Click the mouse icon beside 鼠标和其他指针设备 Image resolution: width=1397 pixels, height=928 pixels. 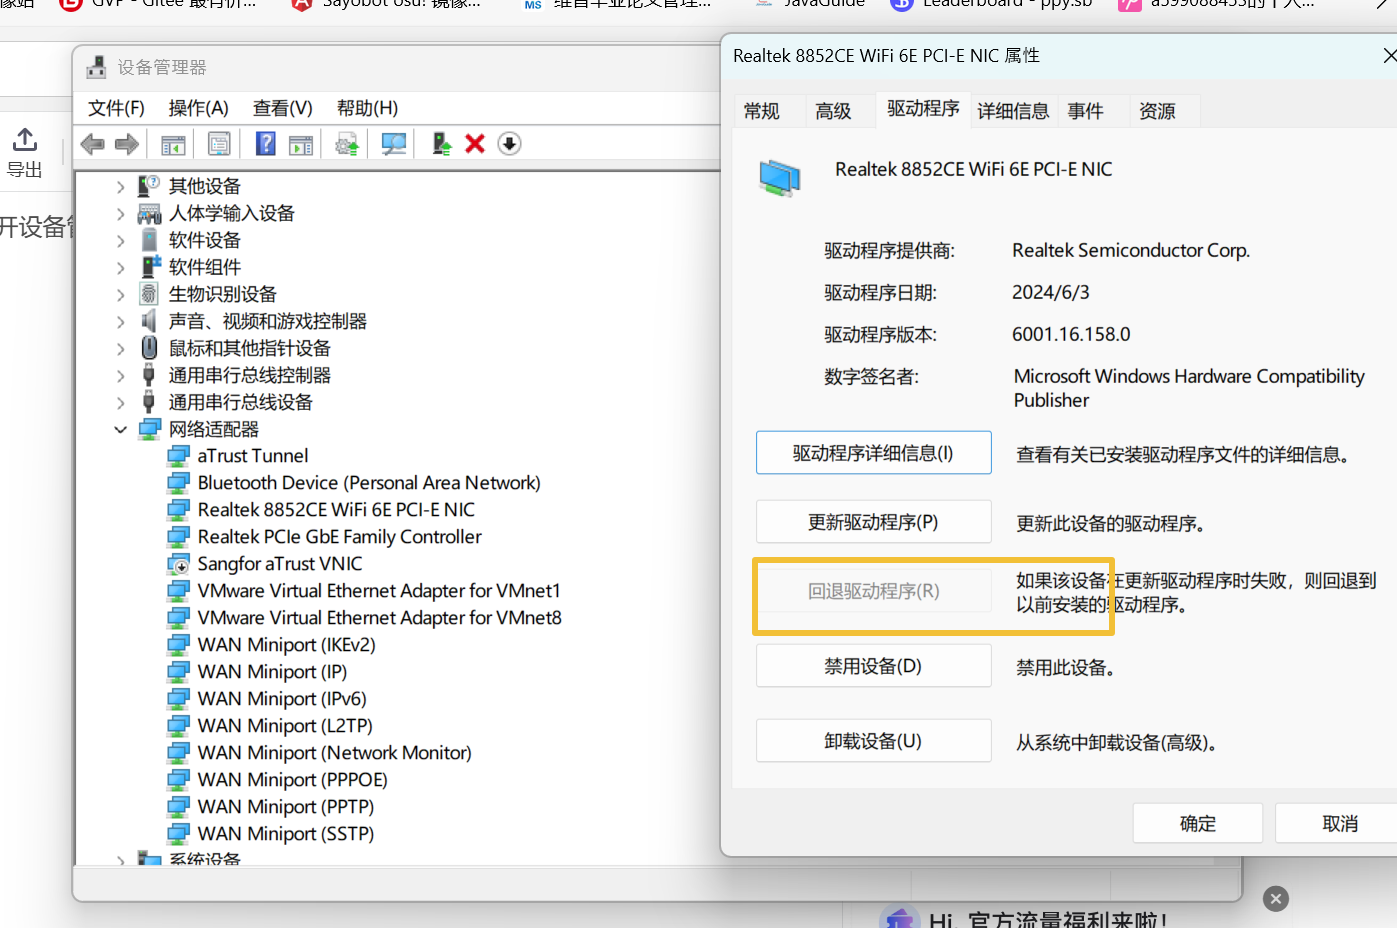point(149,348)
